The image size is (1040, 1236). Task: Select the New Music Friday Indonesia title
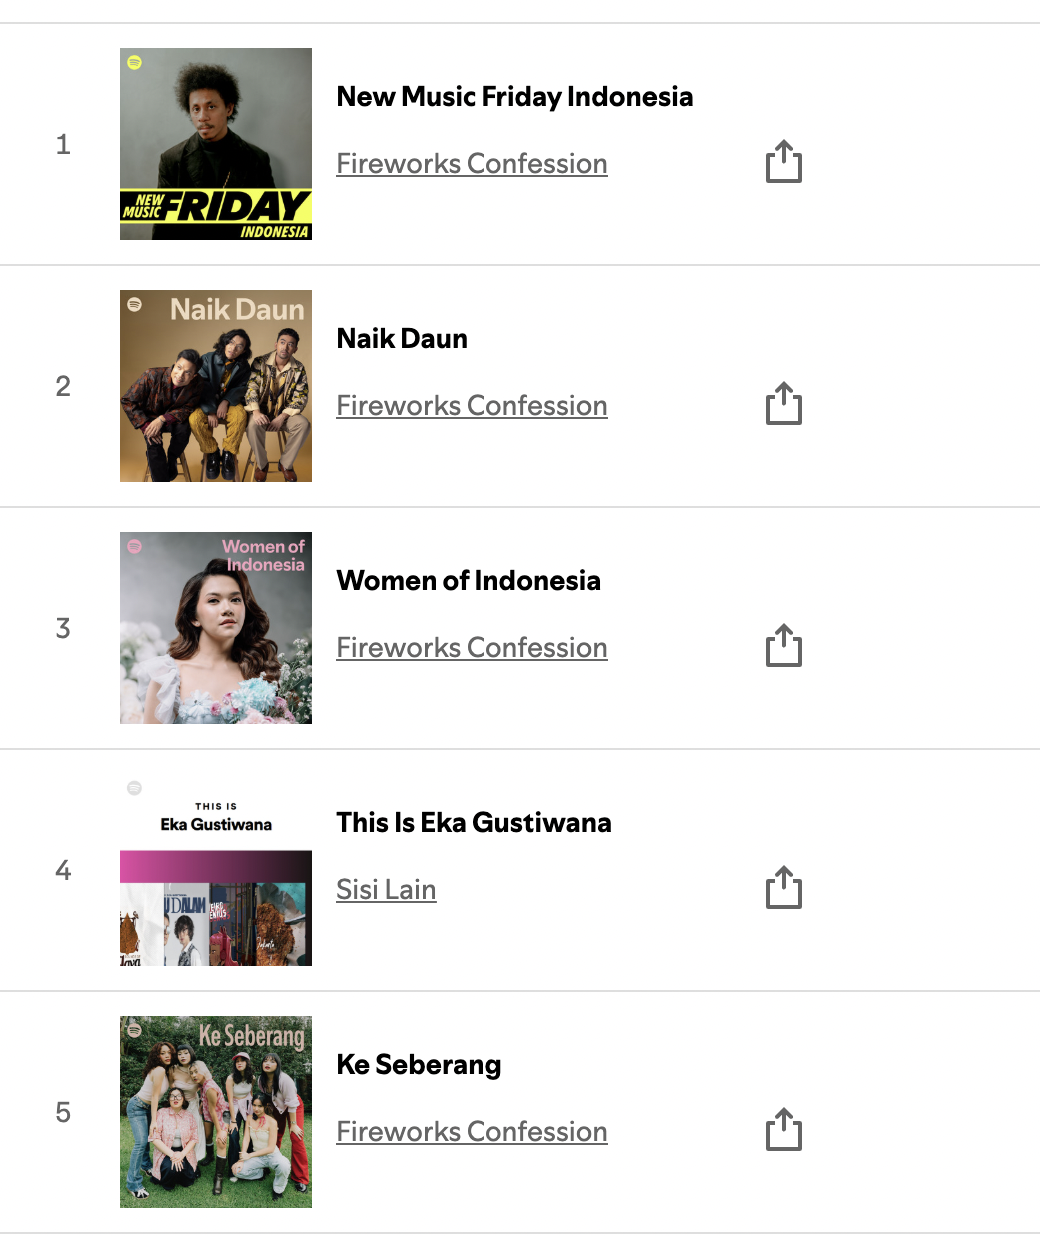515,96
